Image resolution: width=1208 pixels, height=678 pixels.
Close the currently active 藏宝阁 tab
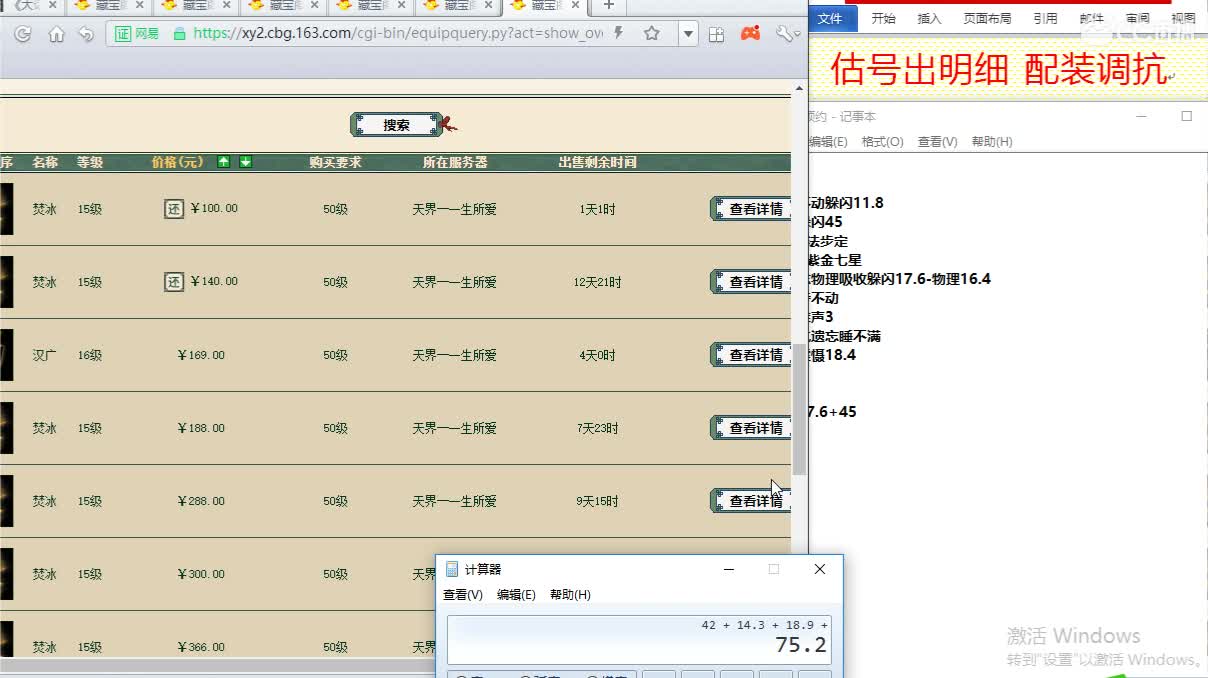pos(575,6)
